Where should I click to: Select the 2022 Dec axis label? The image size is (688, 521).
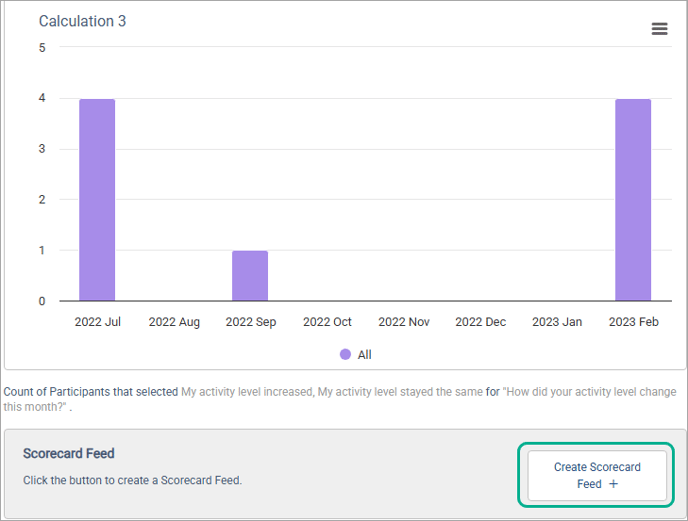[480, 322]
